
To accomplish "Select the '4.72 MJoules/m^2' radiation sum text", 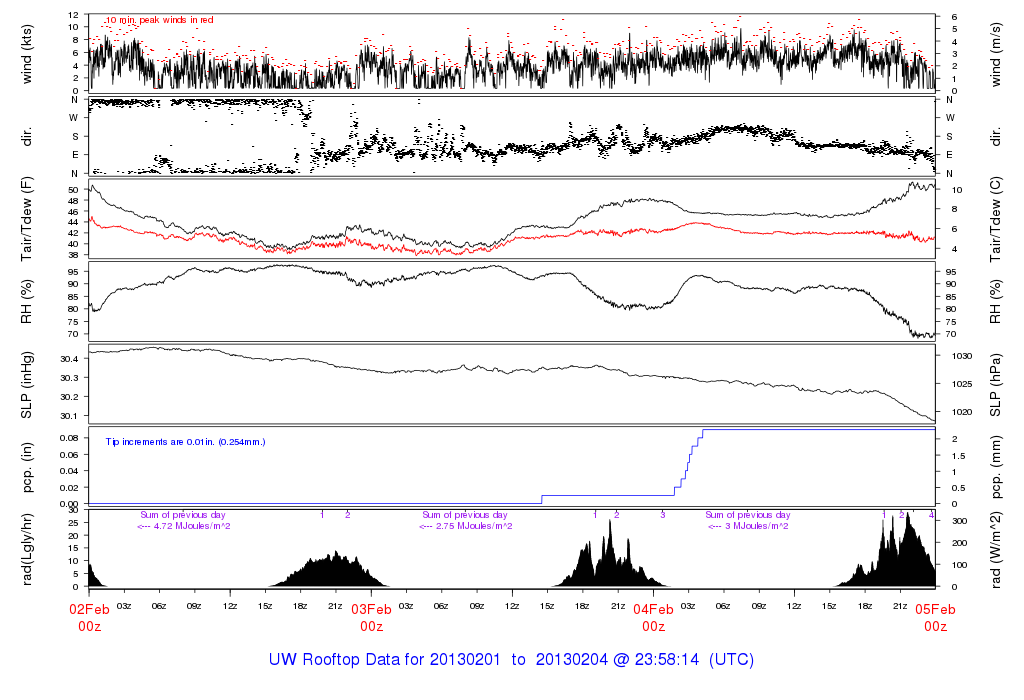I will point(192,526).
